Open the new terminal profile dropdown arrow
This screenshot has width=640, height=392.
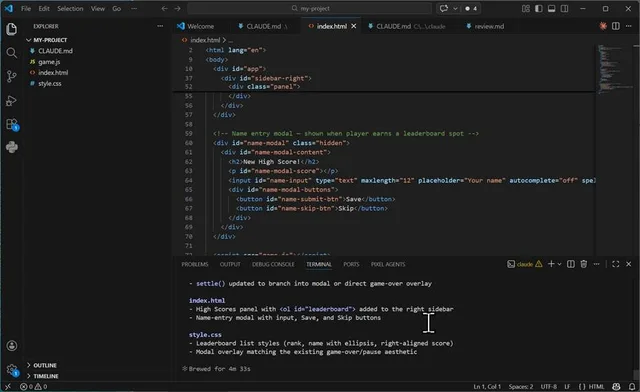(559, 264)
